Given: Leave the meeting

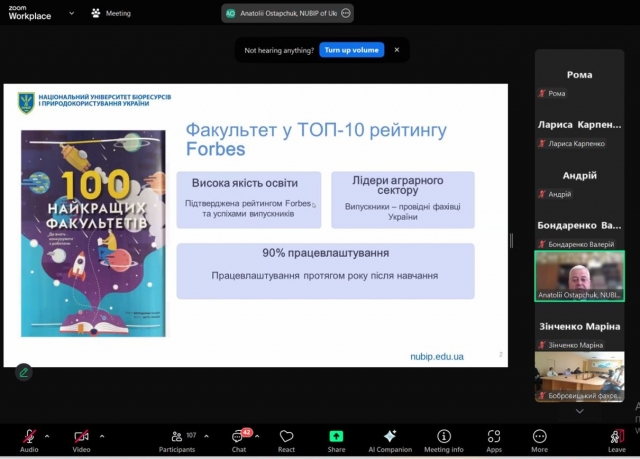Looking at the screenshot, I should point(617,441).
